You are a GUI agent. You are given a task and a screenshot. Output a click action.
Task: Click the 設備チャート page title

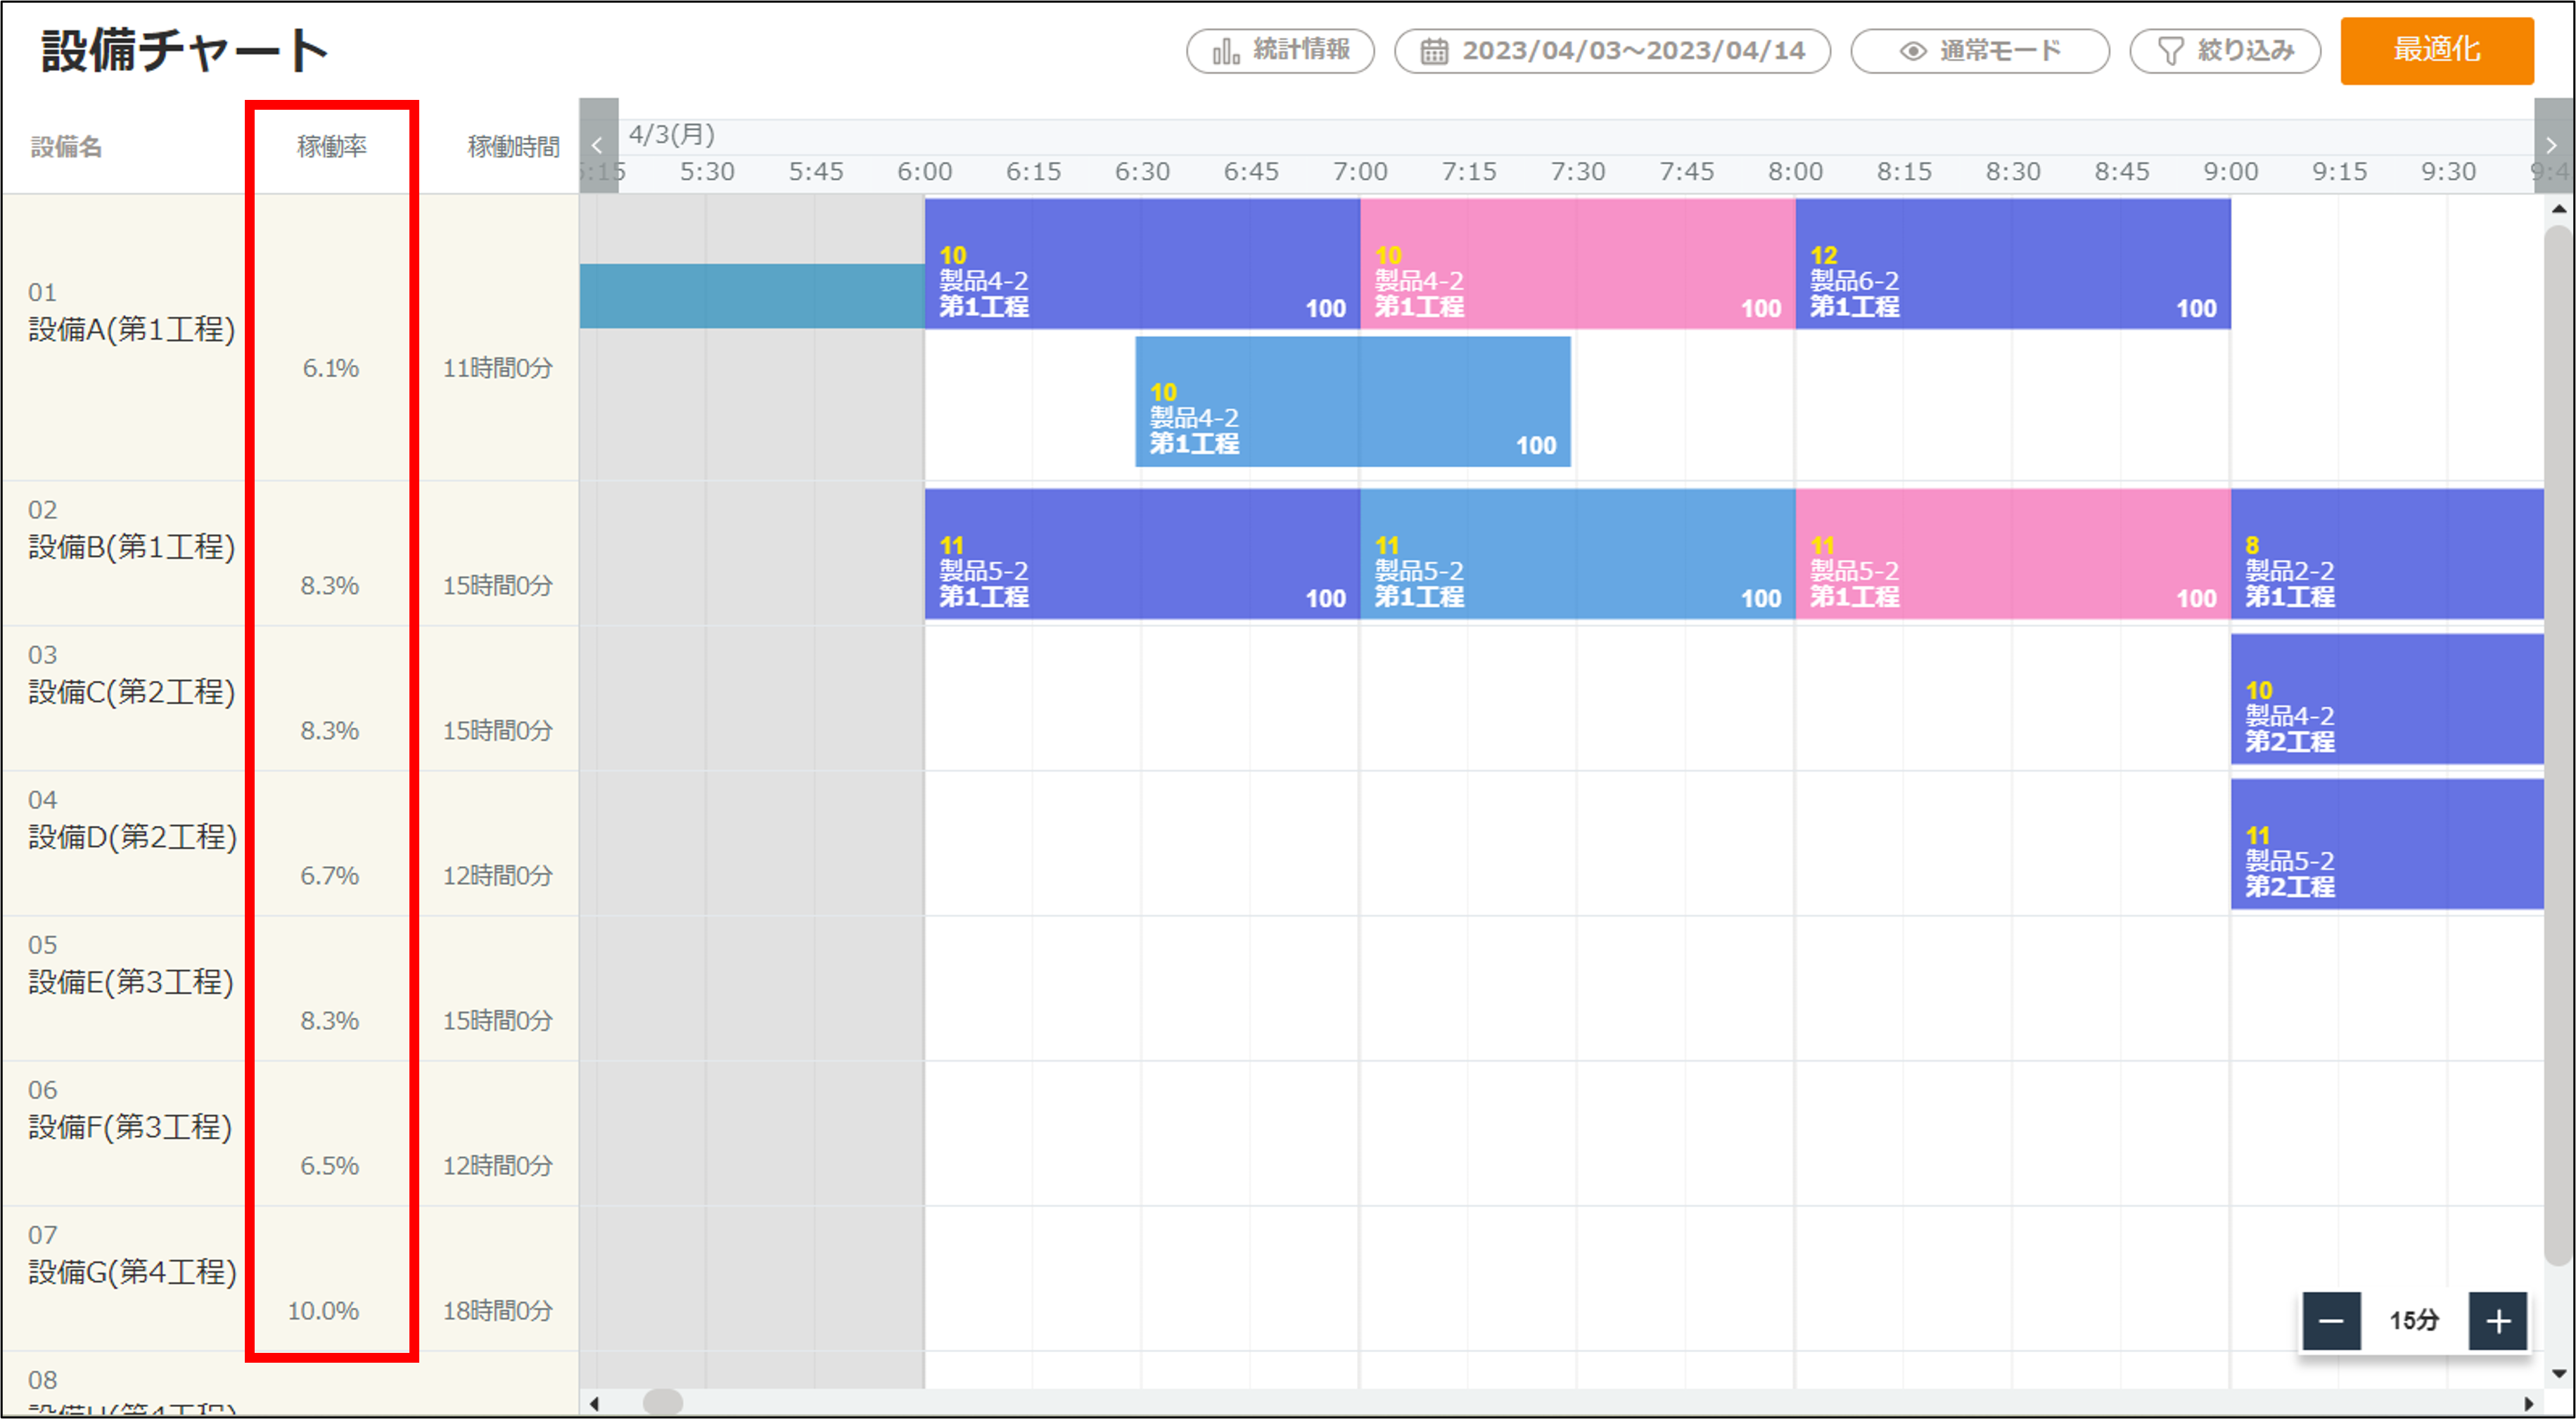tap(184, 51)
